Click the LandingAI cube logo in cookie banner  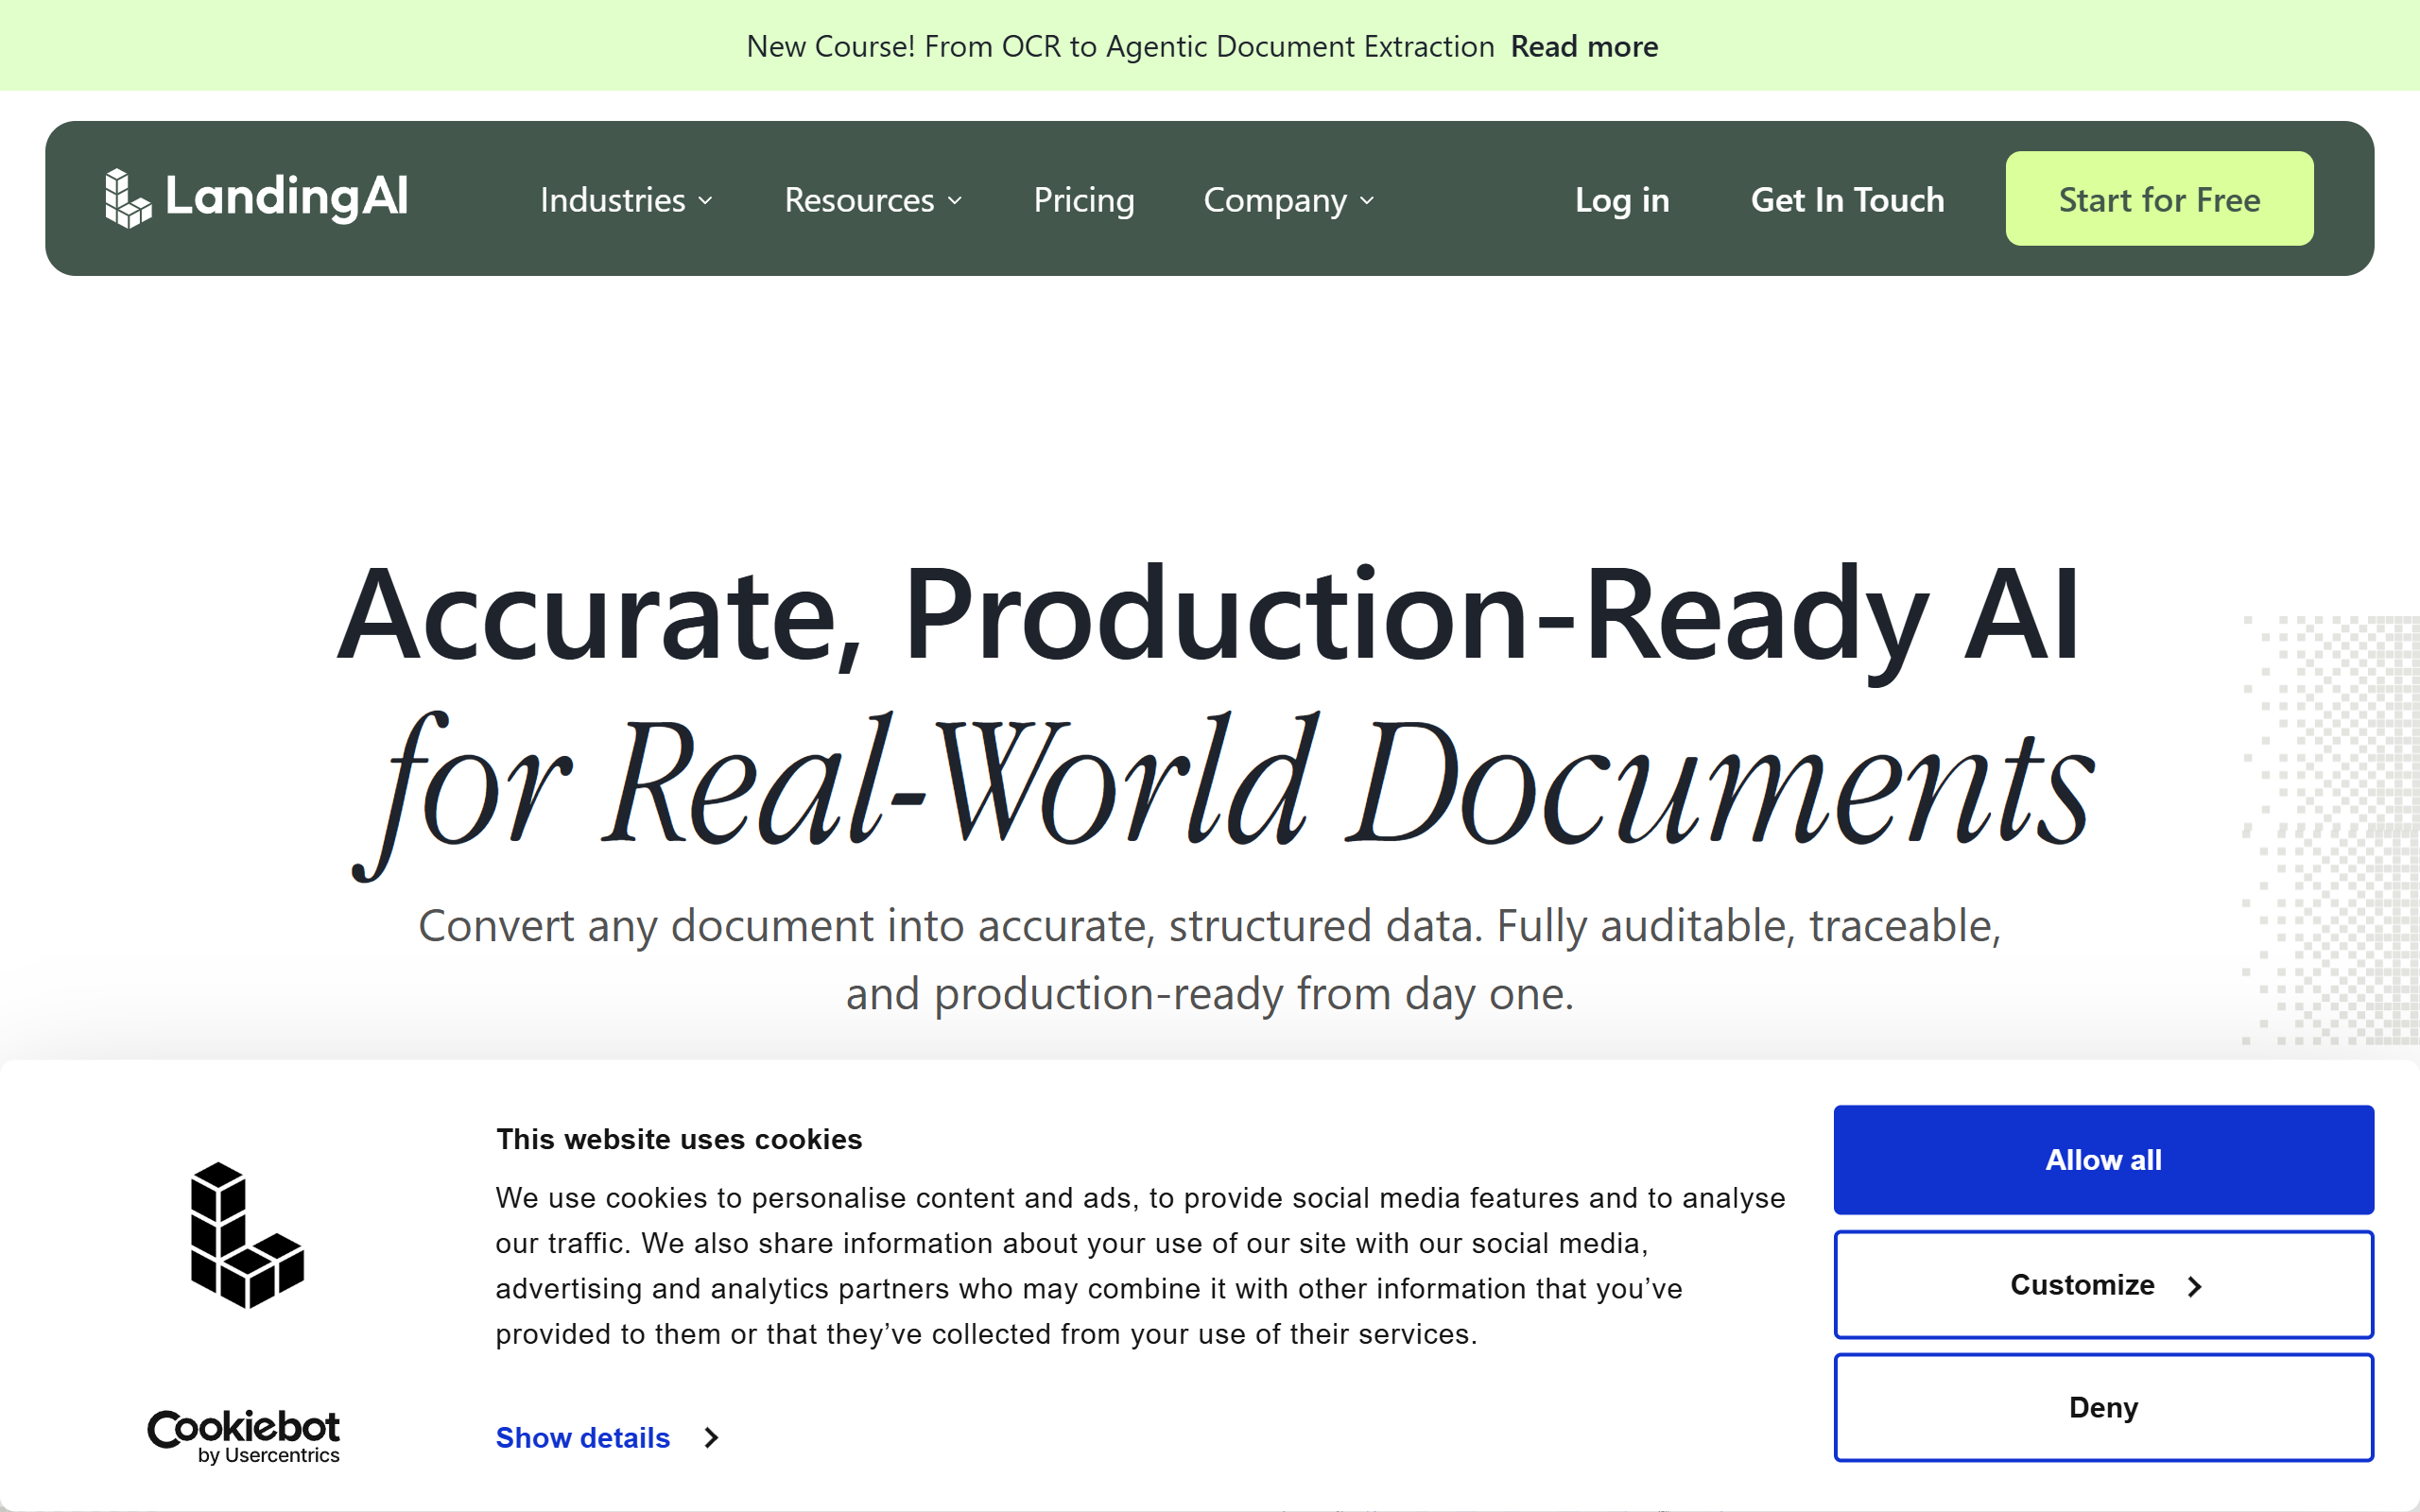pyautogui.click(x=247, y=1234)
